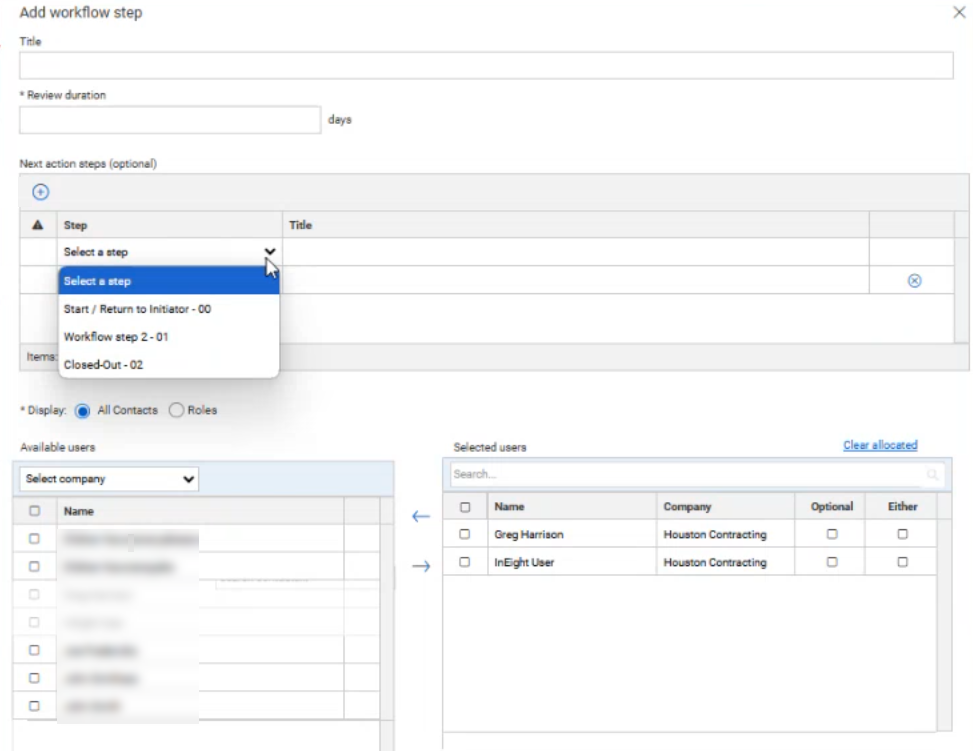Select the All Contacts display option
This screenshot has width=973, height=751.
click(x=82, y=410)
